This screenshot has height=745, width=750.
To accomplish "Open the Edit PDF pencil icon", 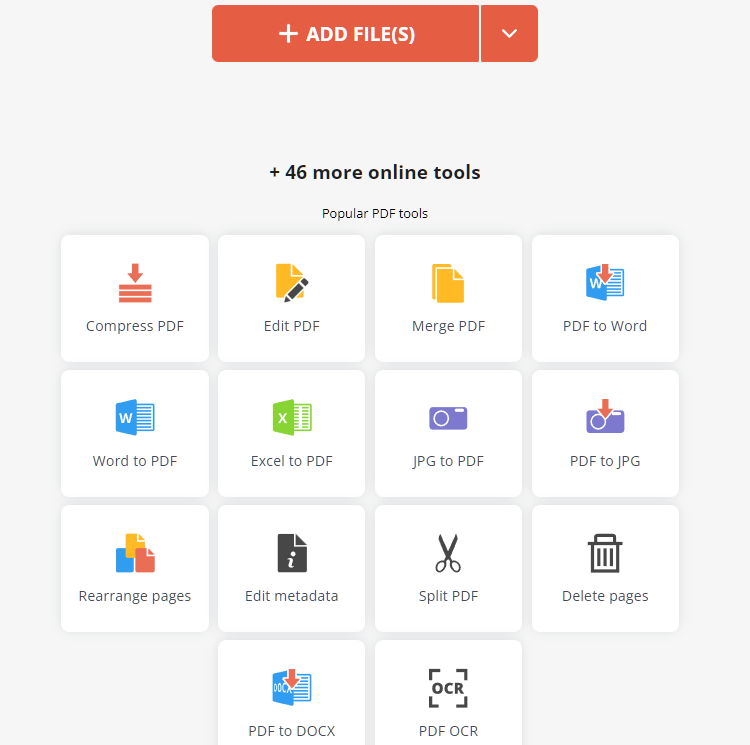I will coord(292,283).
